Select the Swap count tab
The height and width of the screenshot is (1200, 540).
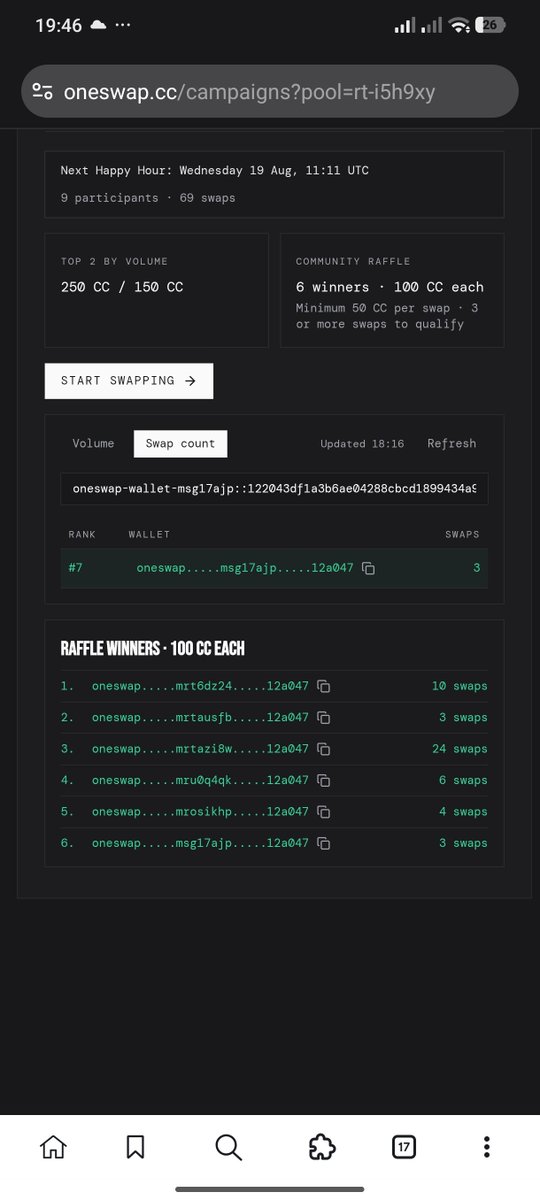coord(181,444)
